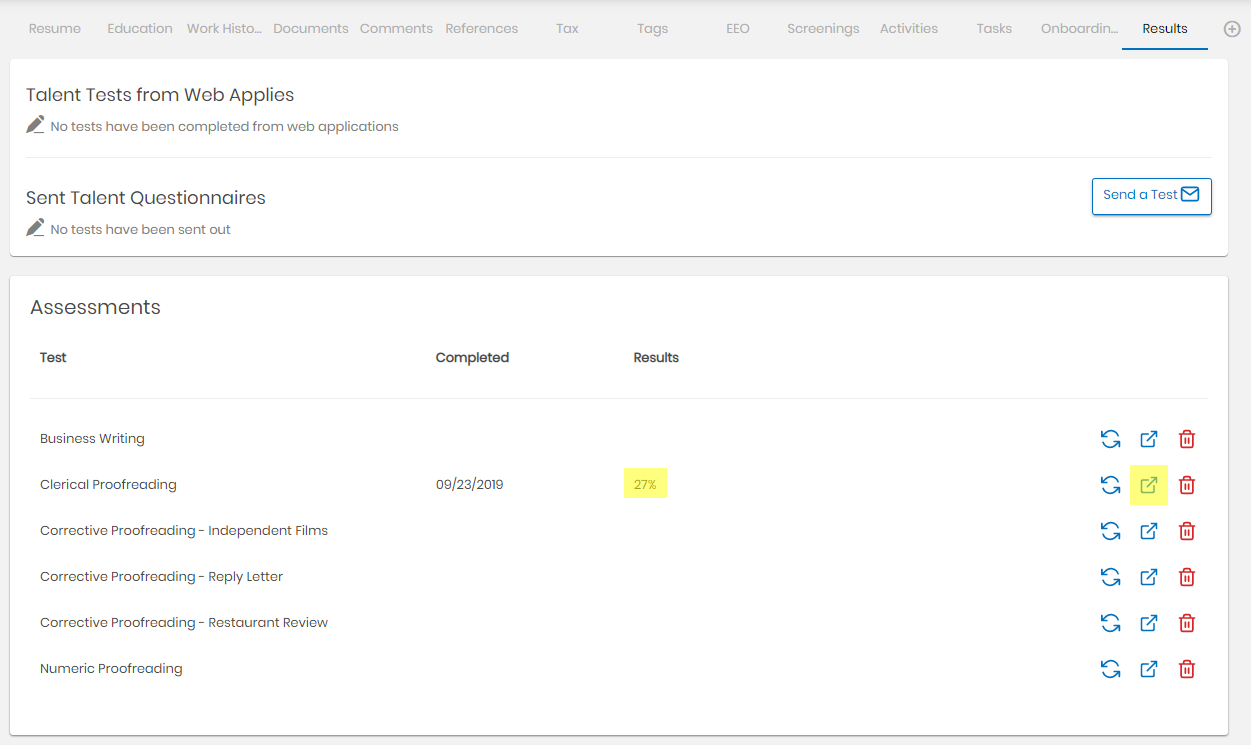
Task: Delete the Clerical Proofreading assessment
Action: [x=1187, y=485]
